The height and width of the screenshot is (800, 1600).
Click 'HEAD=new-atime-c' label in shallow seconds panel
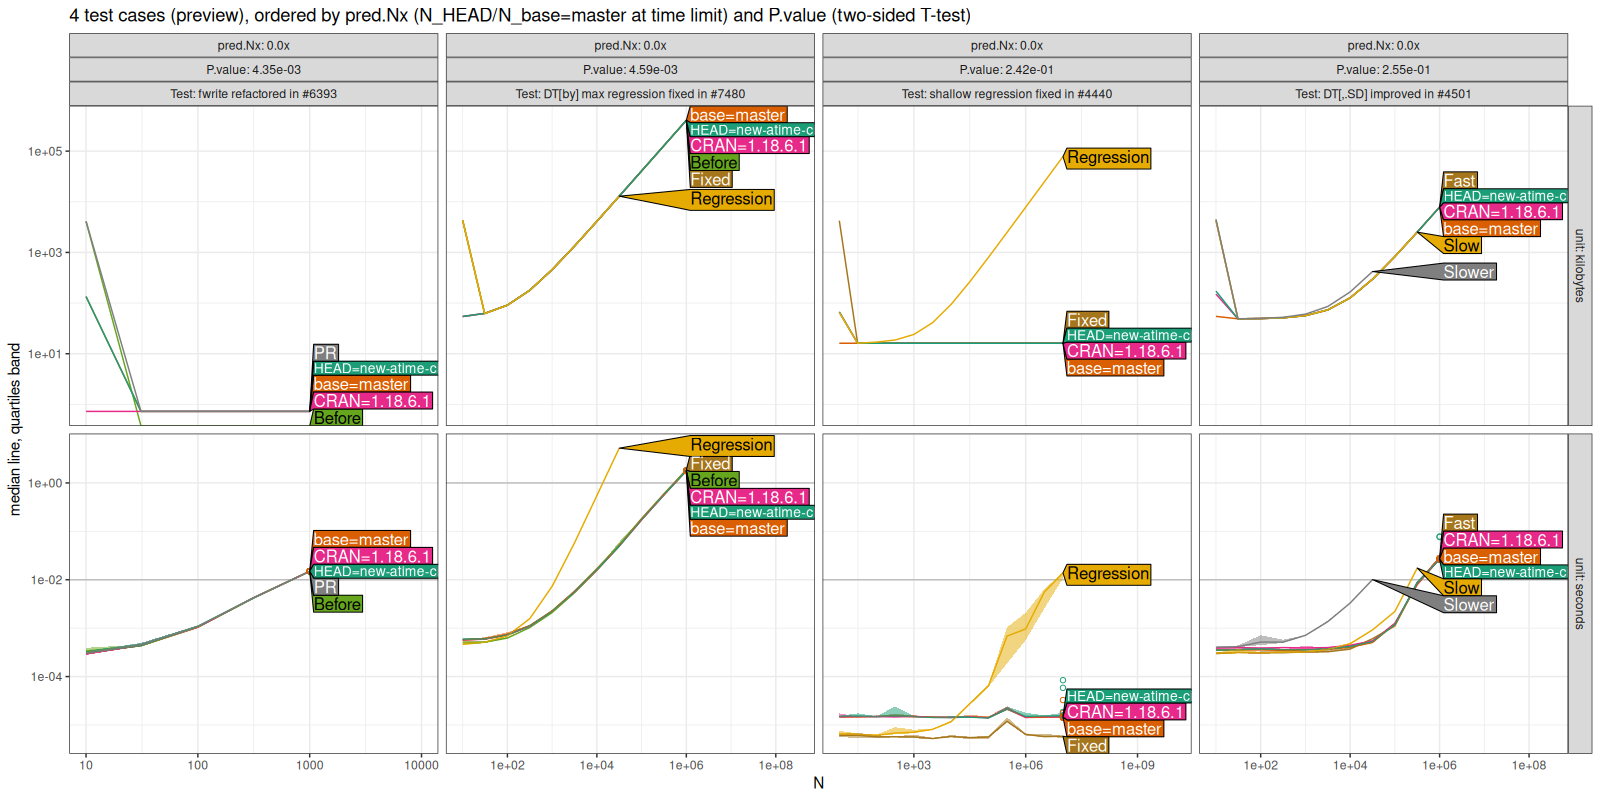click(x=1129, y=697)
